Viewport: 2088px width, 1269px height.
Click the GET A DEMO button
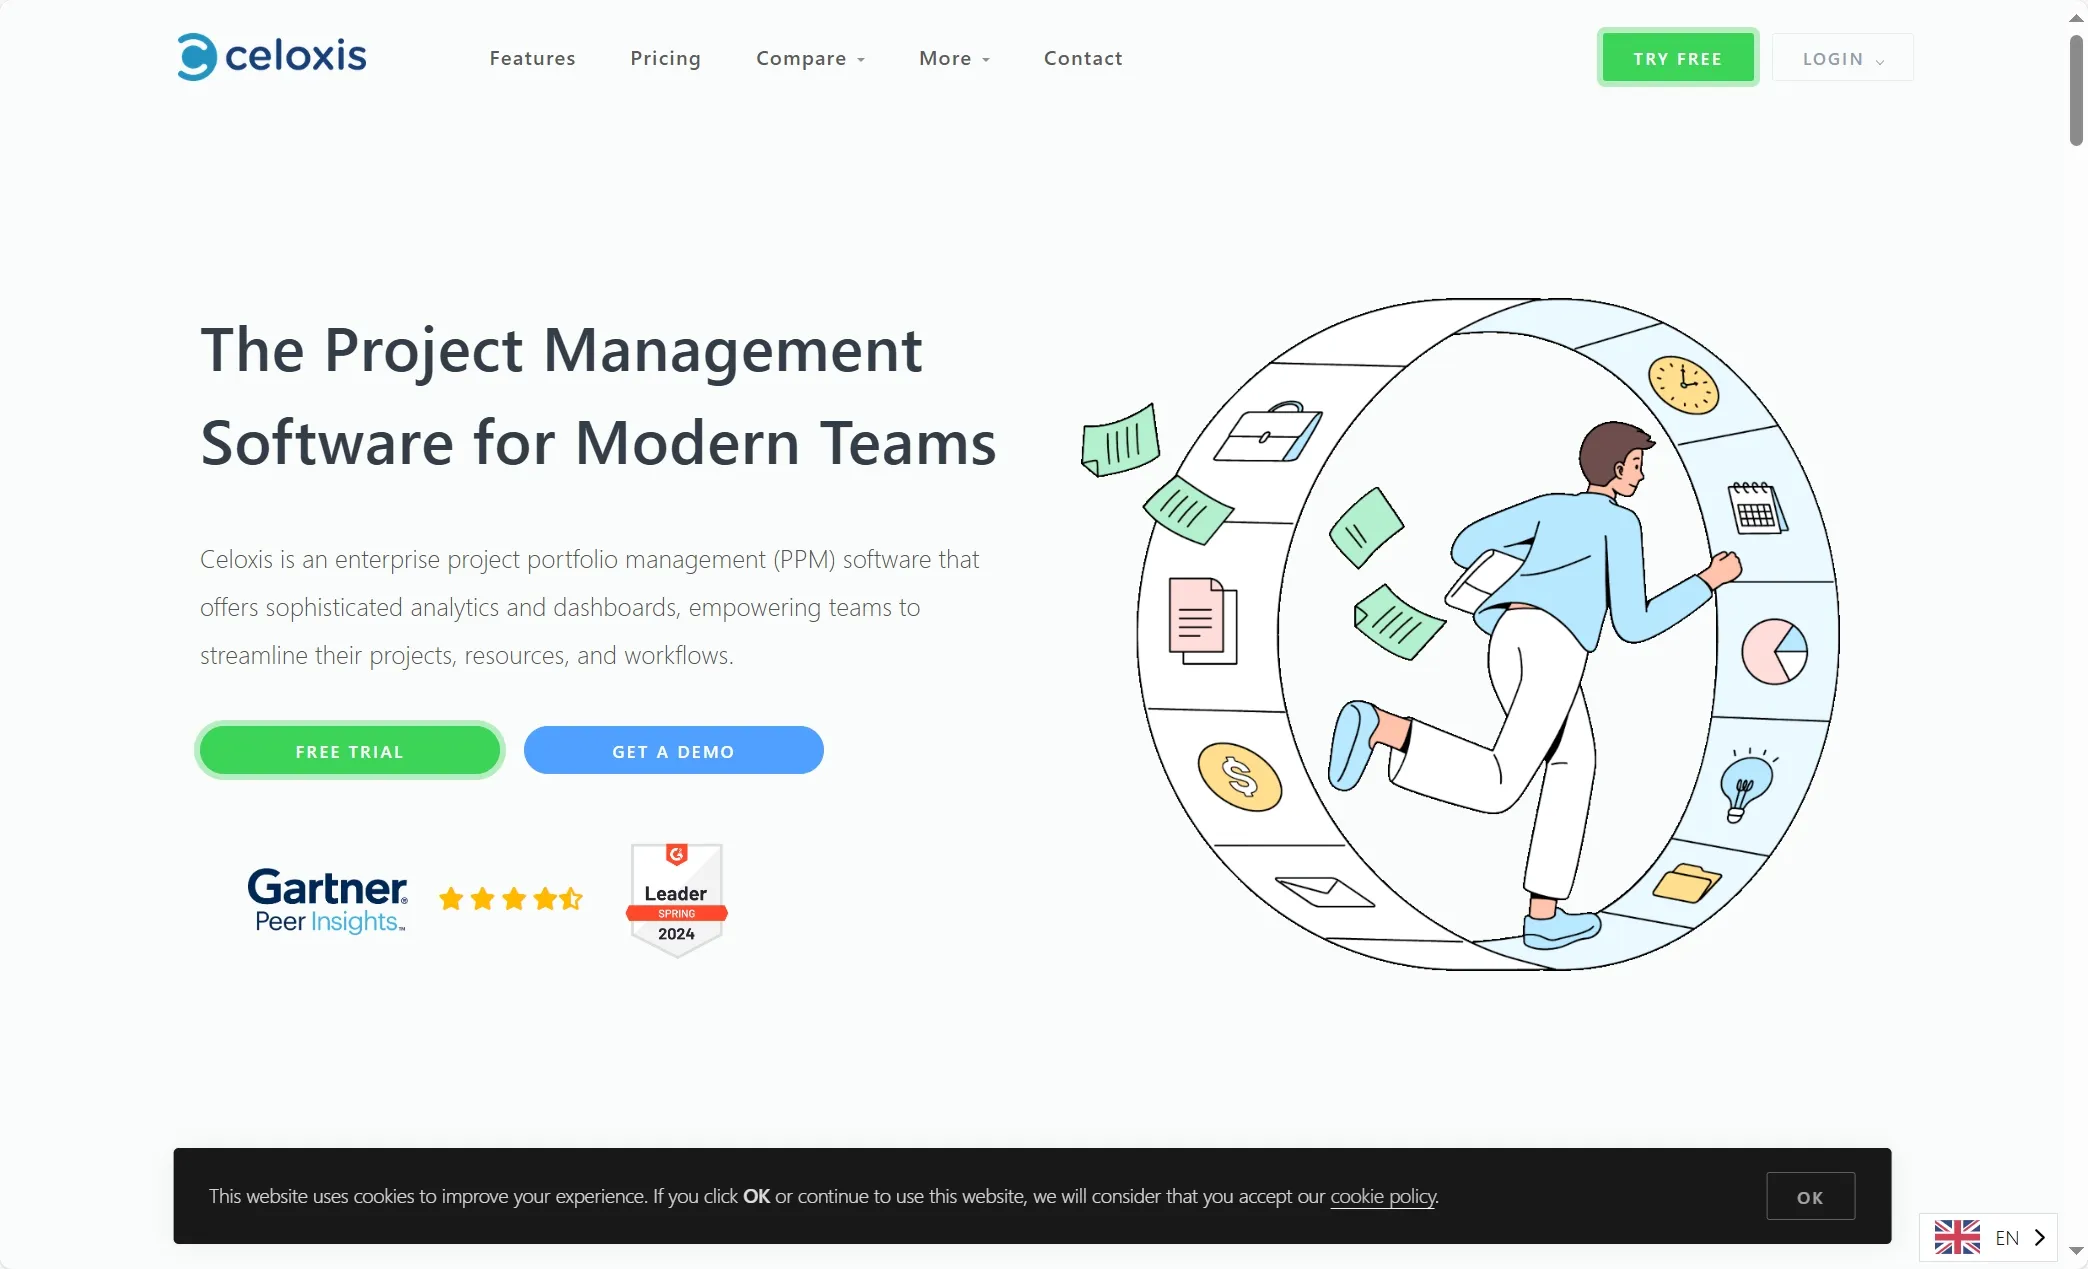(674, 750)
